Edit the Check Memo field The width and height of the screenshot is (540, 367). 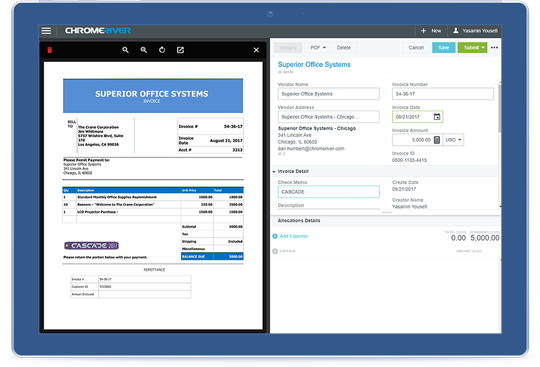tap(329, 192)
